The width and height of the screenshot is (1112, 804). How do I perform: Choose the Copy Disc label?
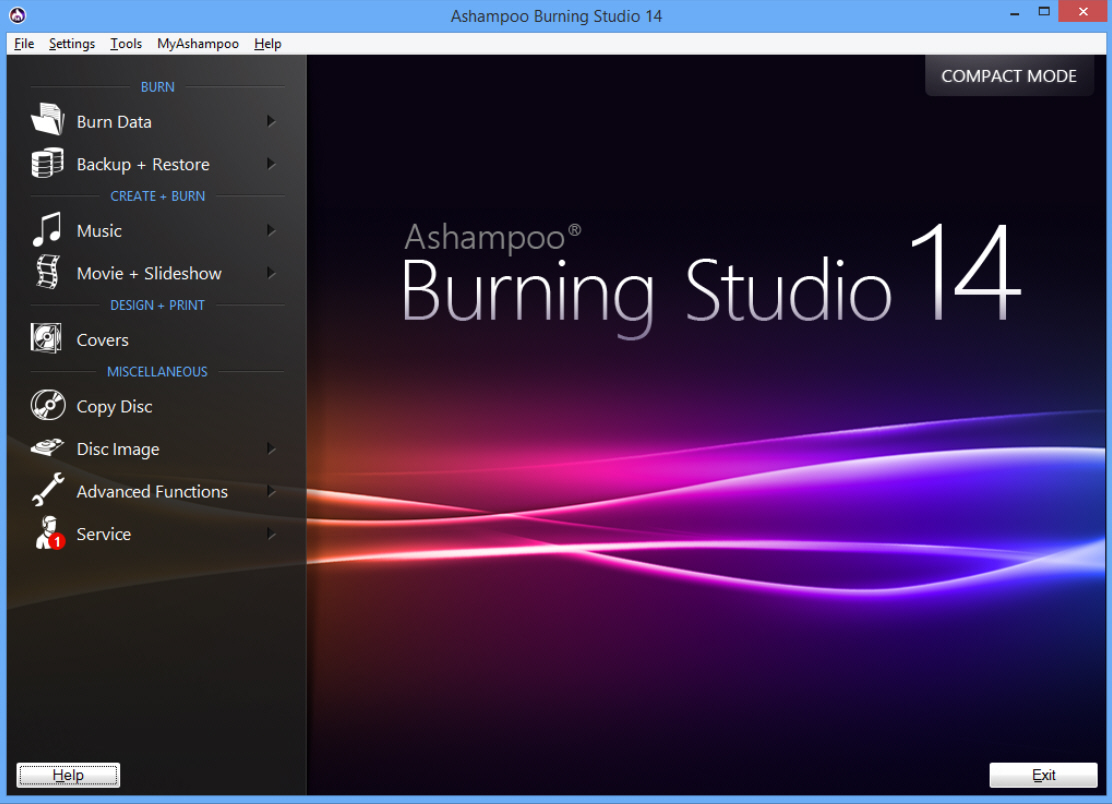click(x=114, y=407)
